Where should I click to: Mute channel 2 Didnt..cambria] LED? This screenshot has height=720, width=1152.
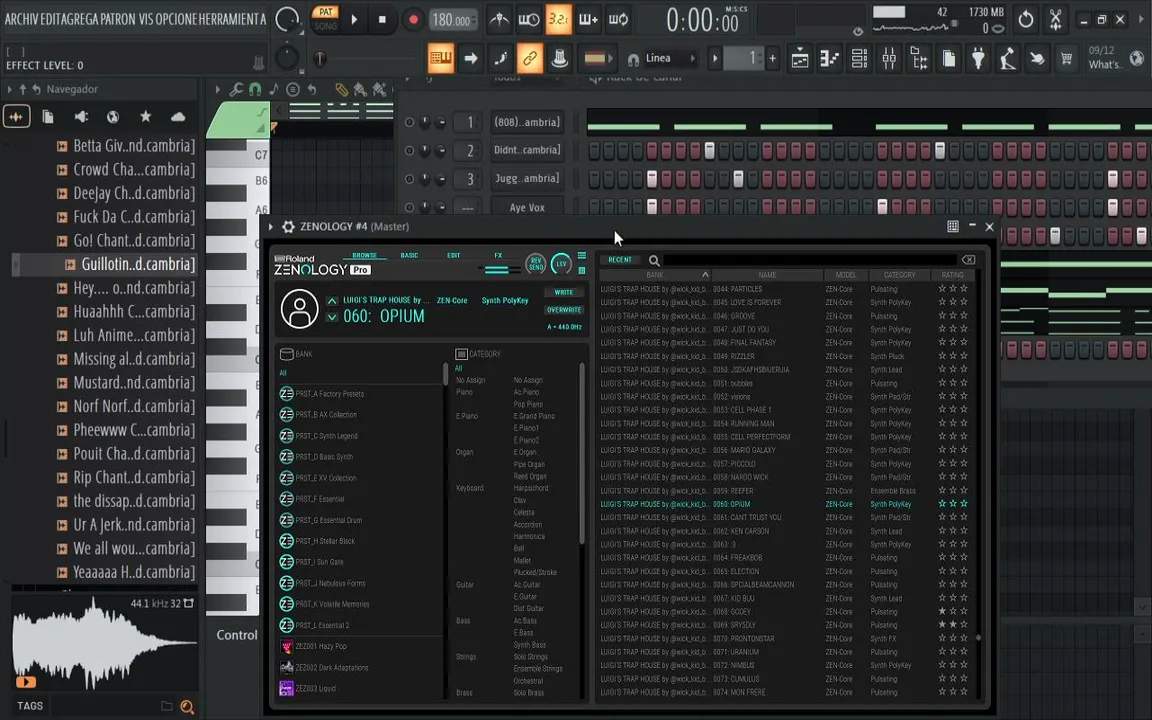409,151
